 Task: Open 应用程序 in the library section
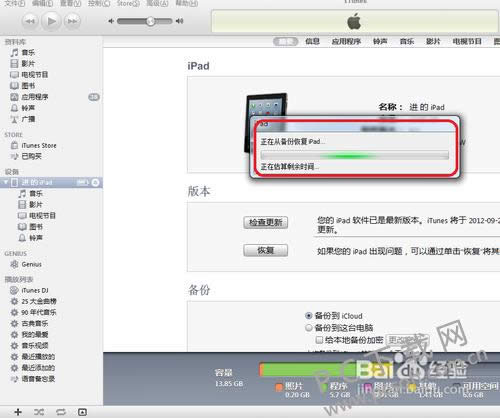click(x=35, y=97)
